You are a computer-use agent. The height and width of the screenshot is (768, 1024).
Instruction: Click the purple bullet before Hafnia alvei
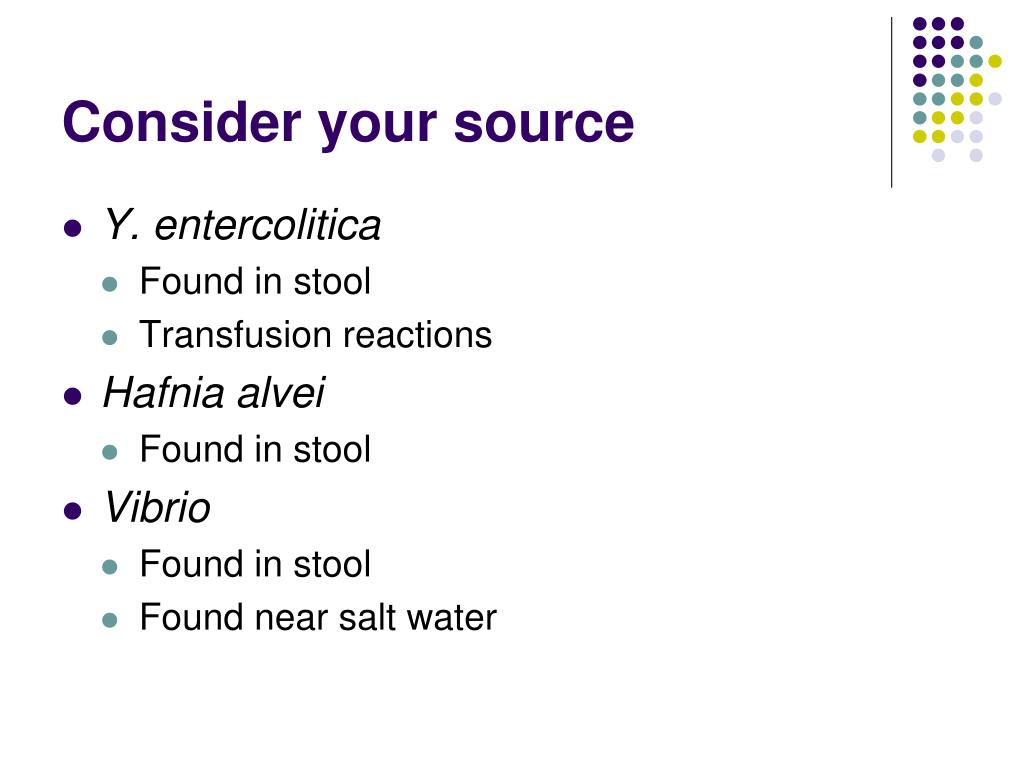click(x=72, y=396)
